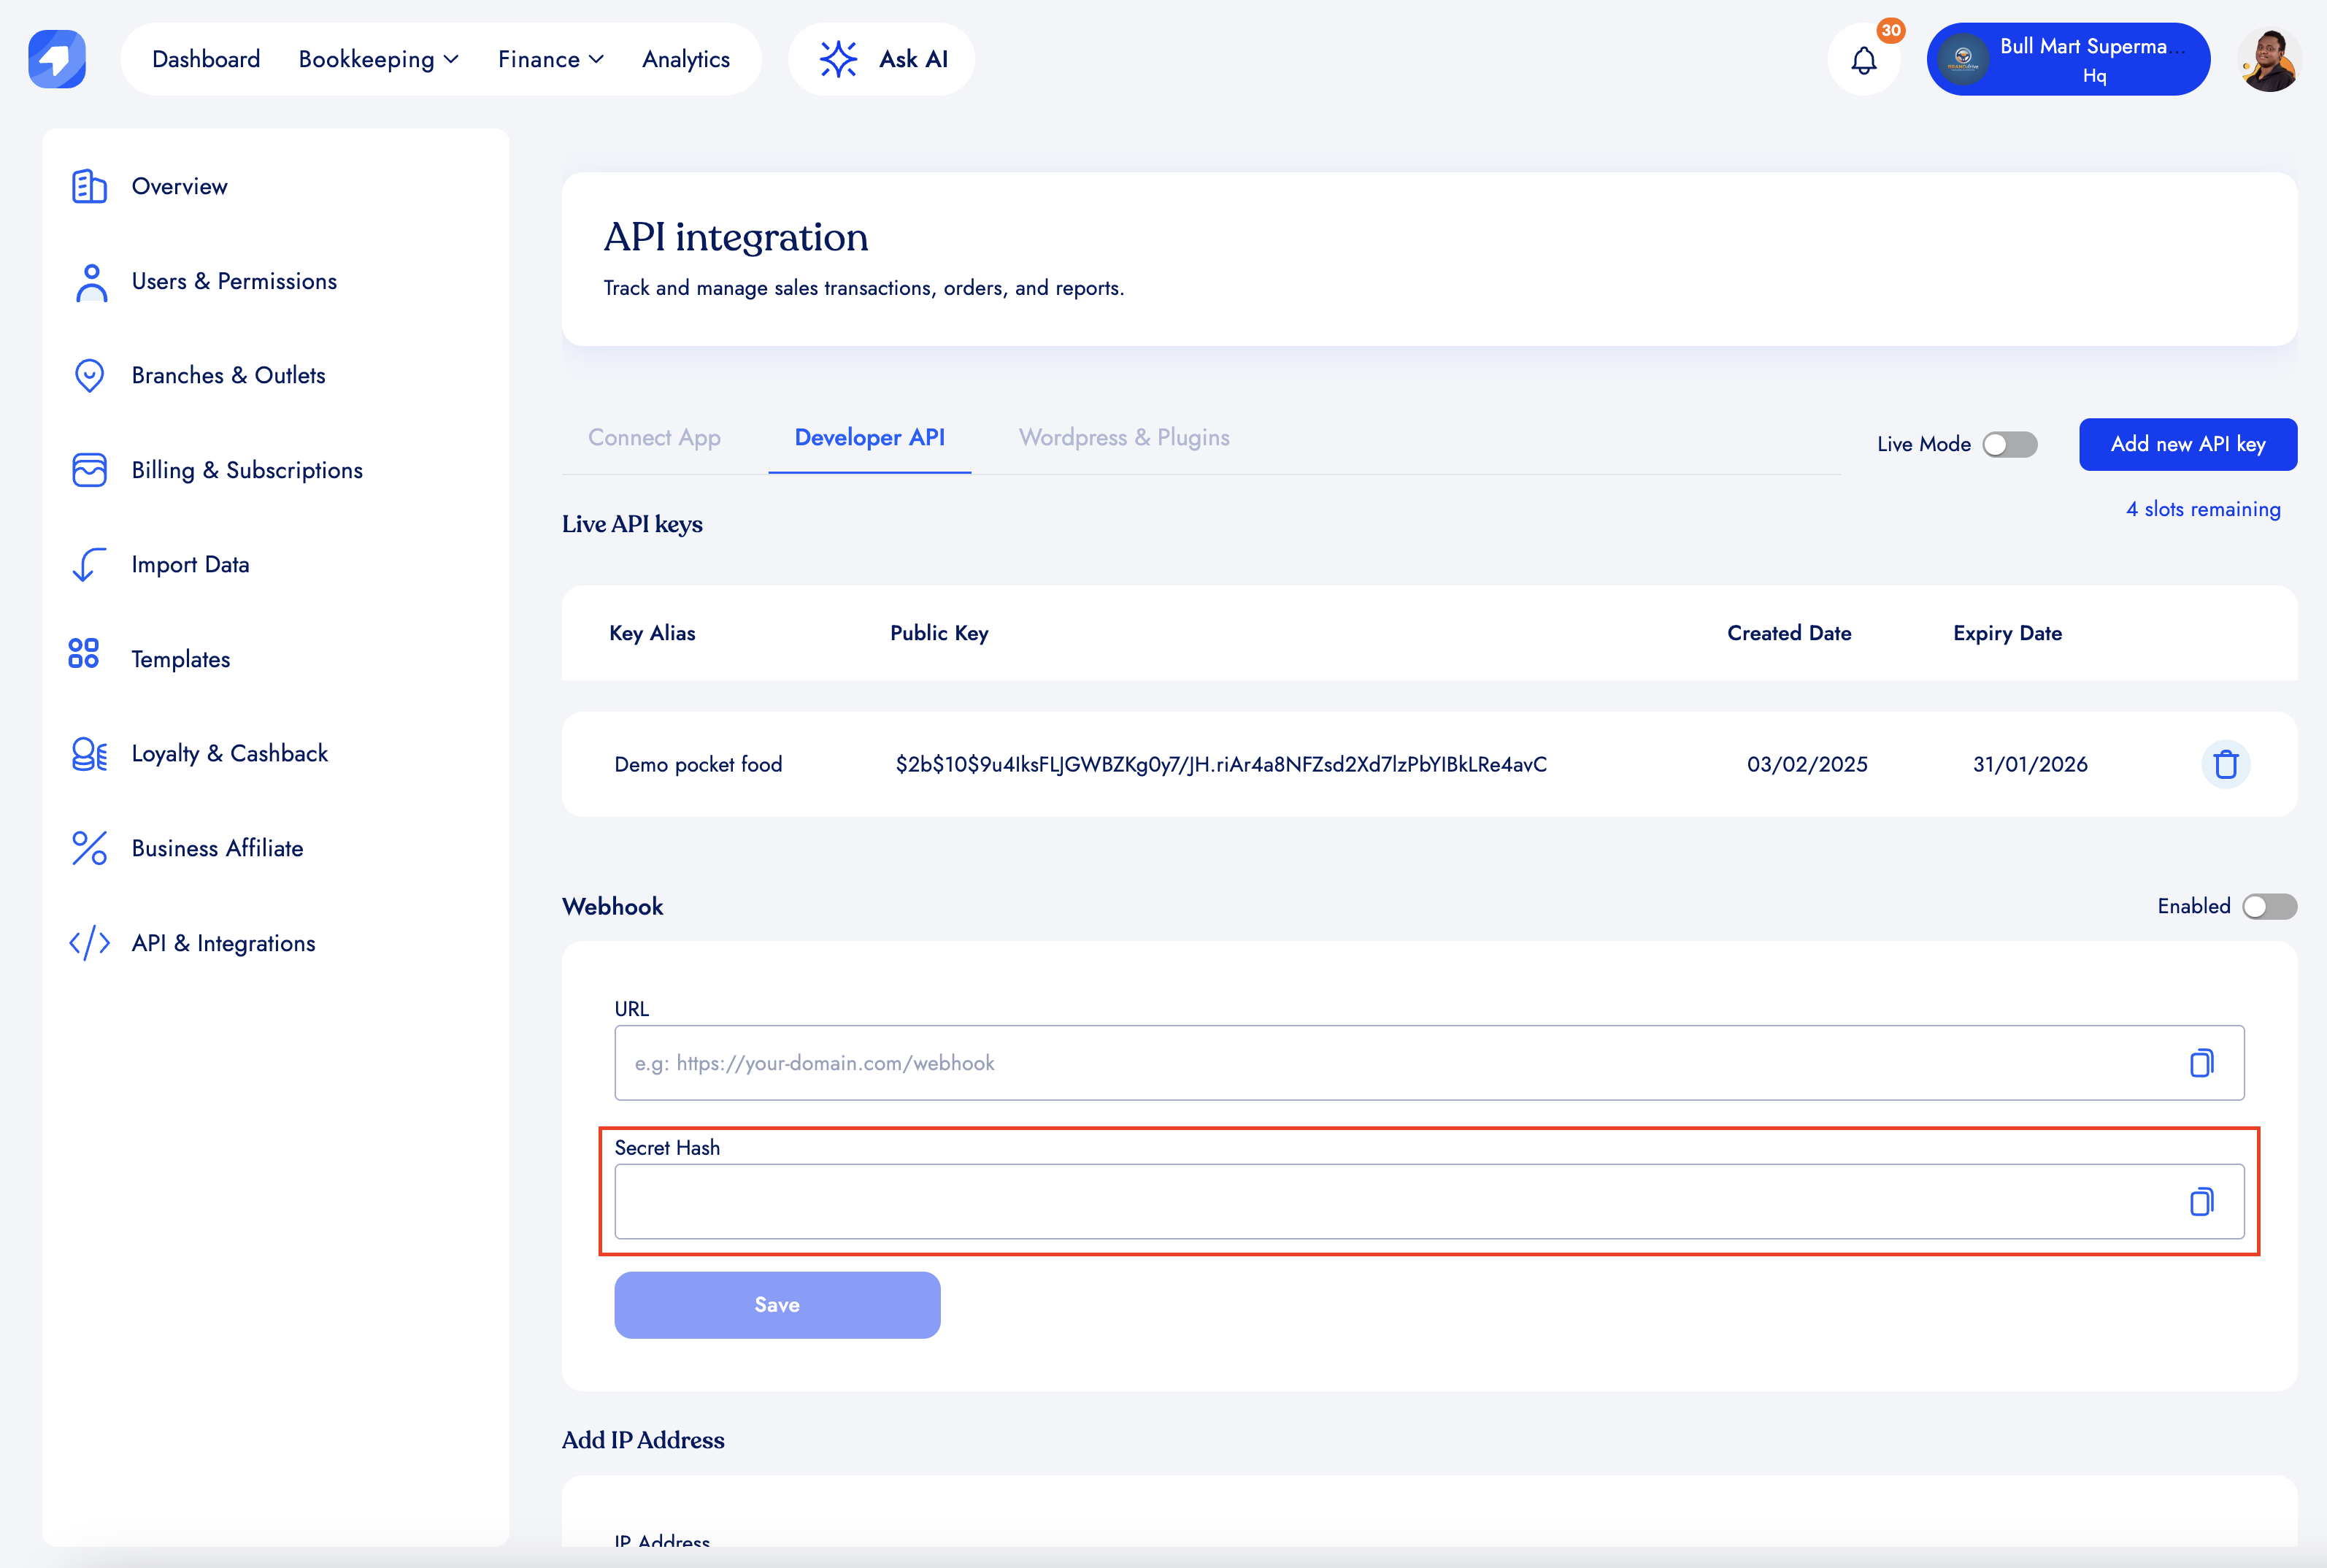Expand the Bookkeeping dropdown menu
2327x1568 pixels.
378,60
